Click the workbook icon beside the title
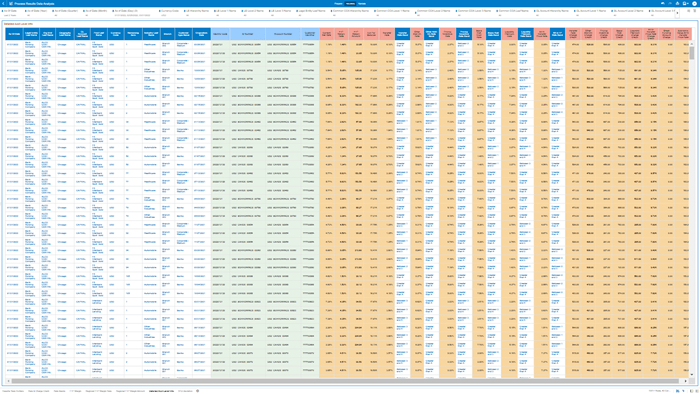The image size is (700, 394). [11, 3]
